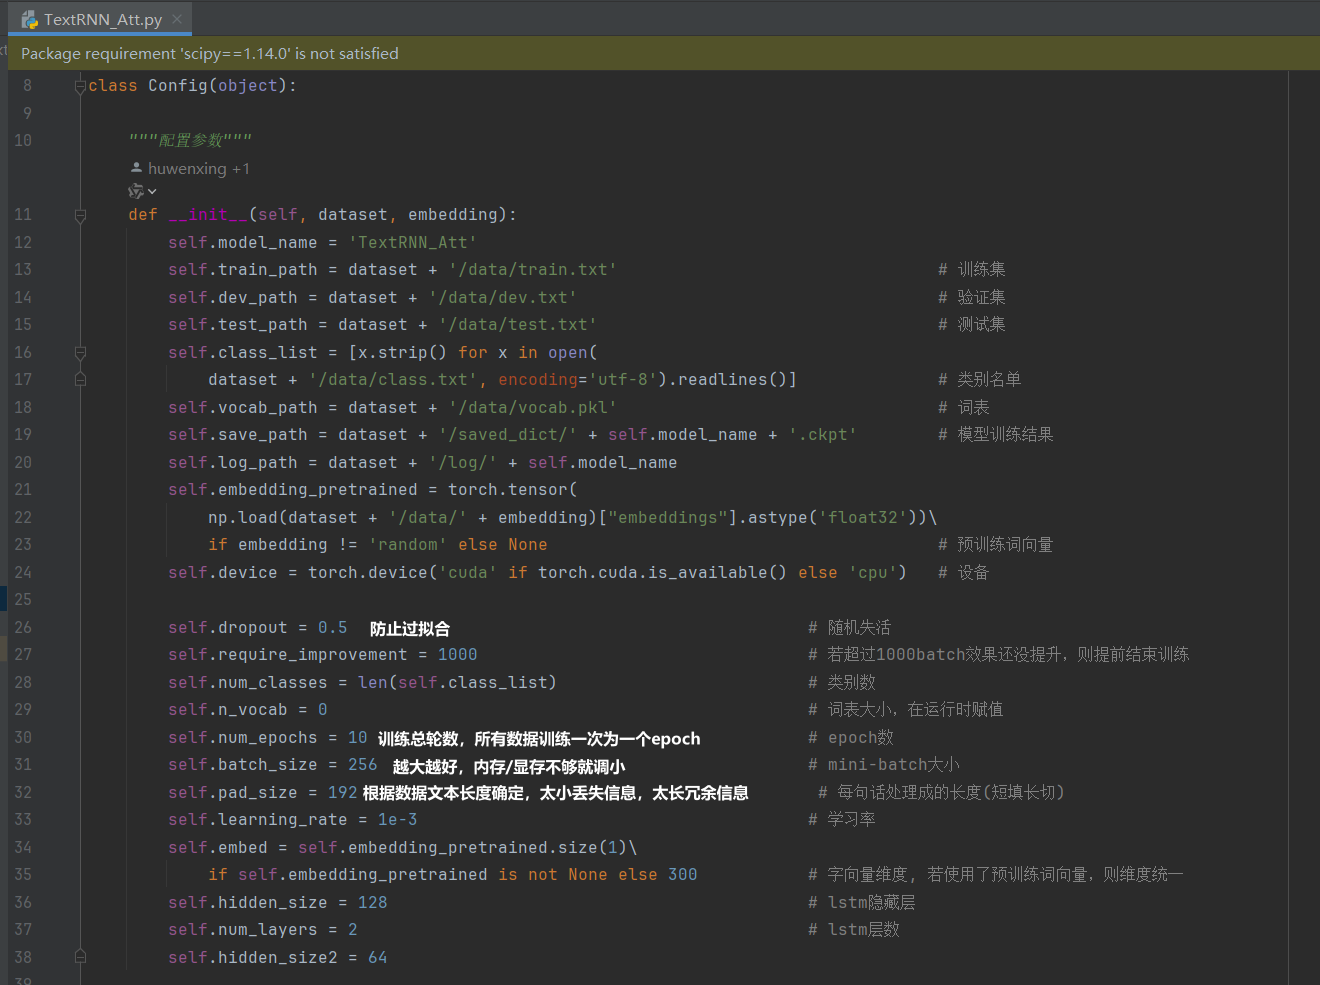Screen dimensions: 1320x985
Task: Click the num_layers value 2
Action: coord(352,930)
